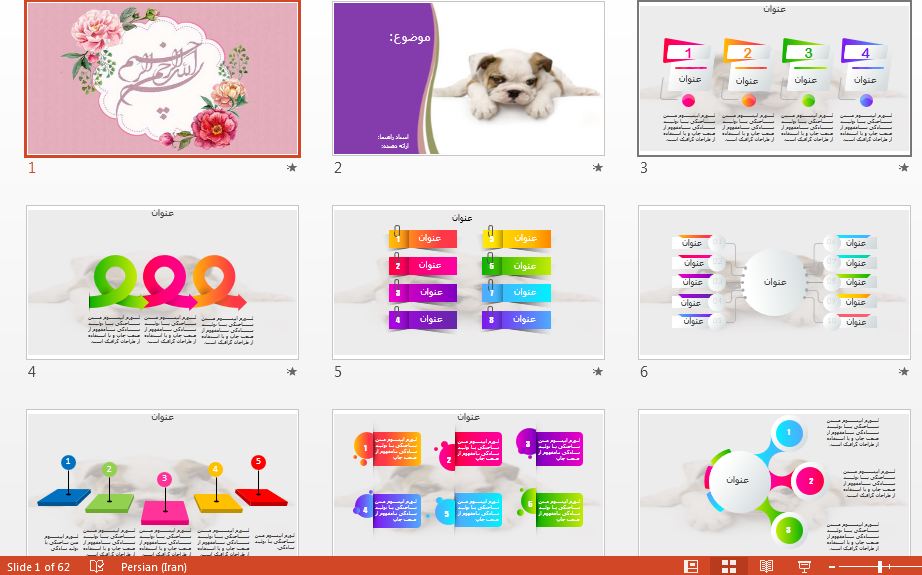Click the spell check icon in status bar

click(97, 566)
